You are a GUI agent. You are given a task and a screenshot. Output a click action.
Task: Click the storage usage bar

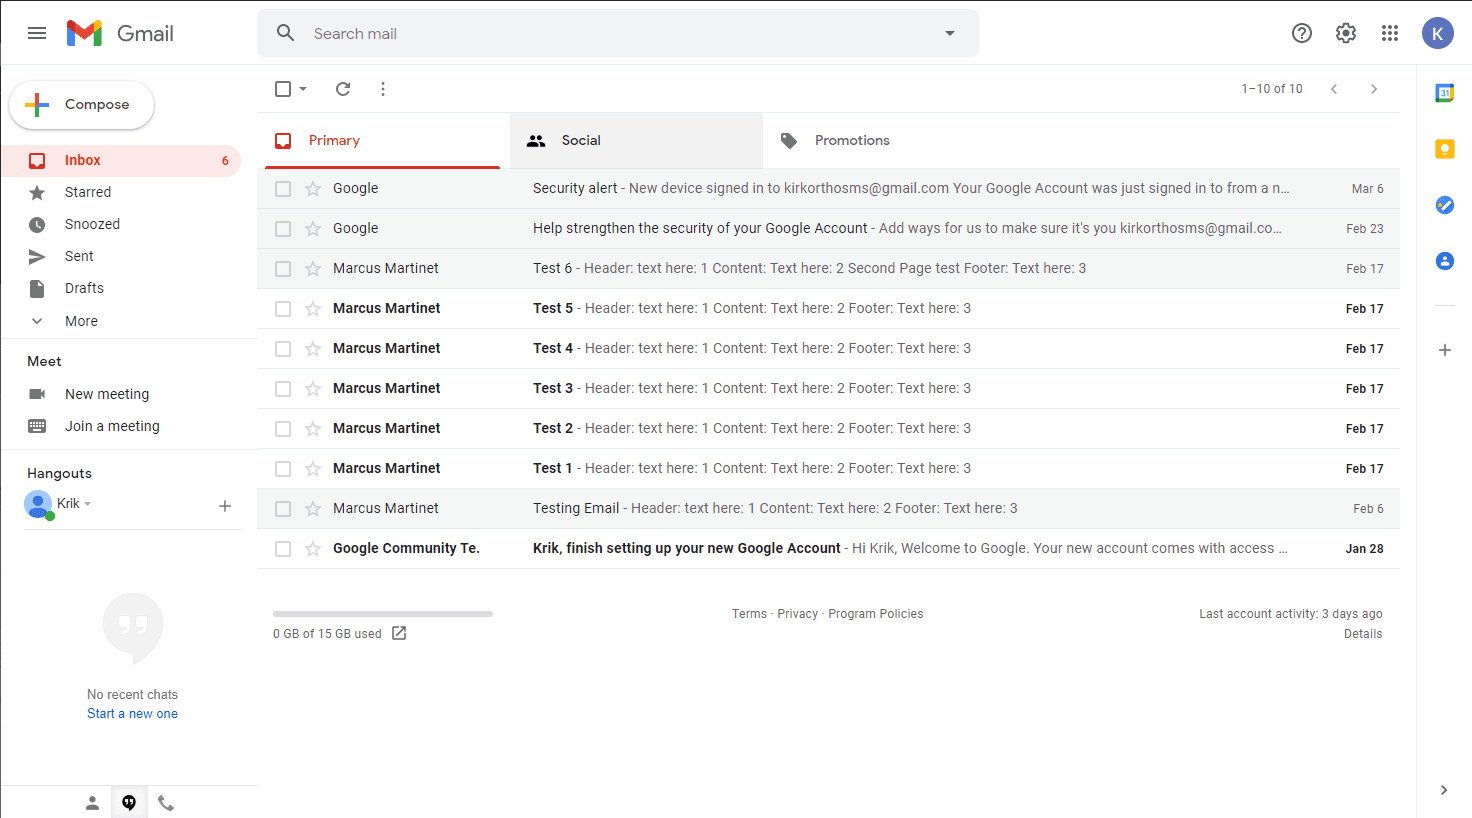[383, 614]
